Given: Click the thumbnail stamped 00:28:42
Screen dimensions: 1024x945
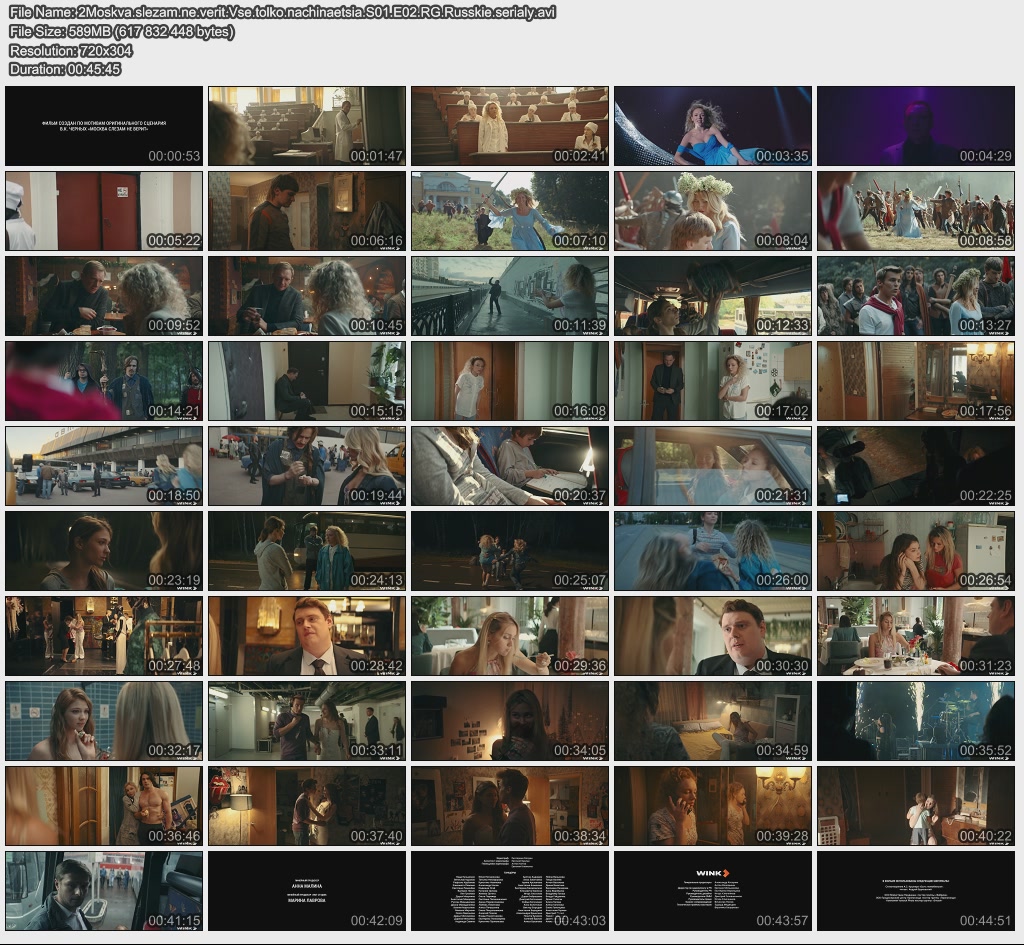Looking at the screenshot, I should point(307,636).
